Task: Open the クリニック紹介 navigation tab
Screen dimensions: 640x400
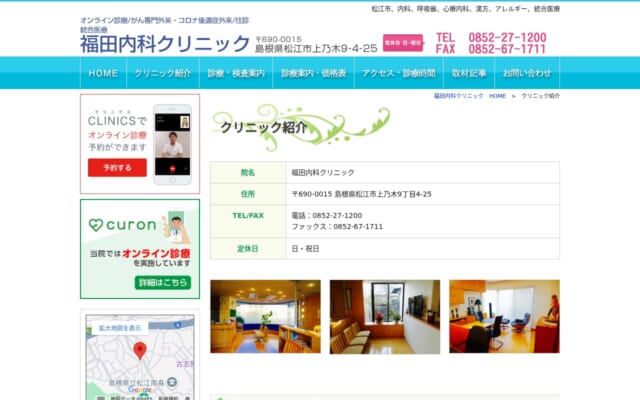Action: click(162, 73)
